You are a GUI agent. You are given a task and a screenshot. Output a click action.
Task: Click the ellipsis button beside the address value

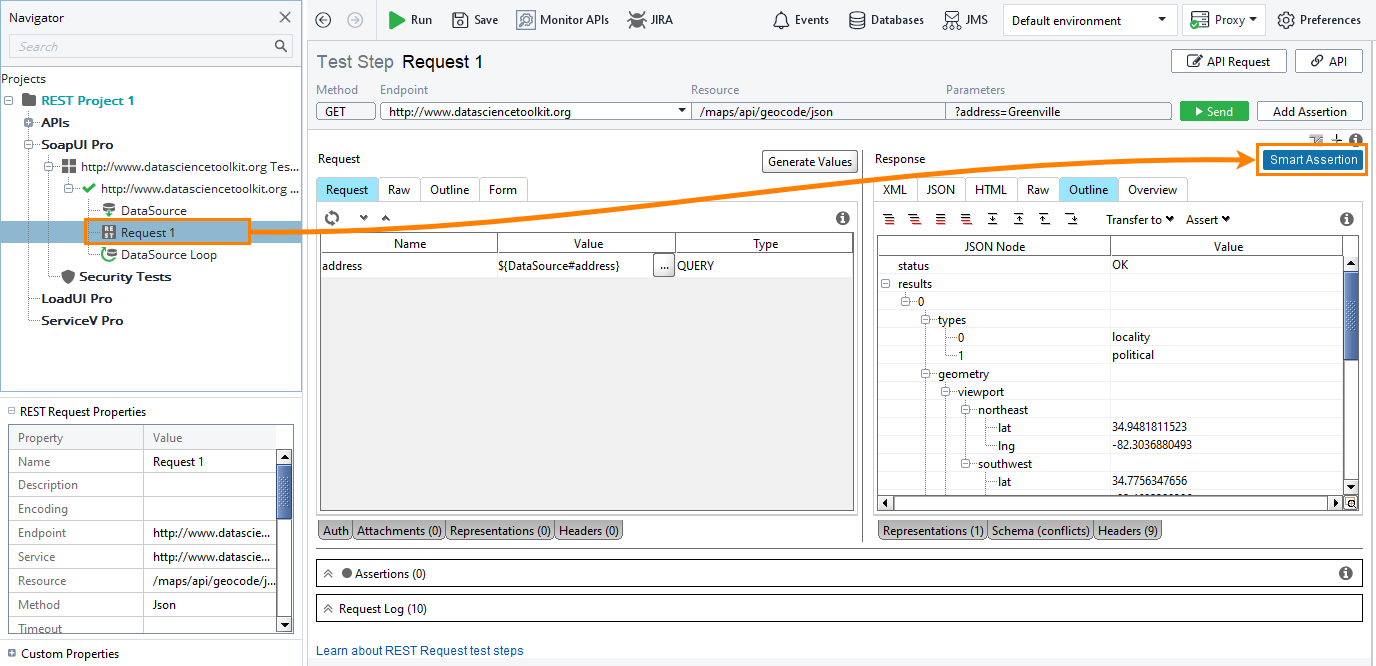664,266
